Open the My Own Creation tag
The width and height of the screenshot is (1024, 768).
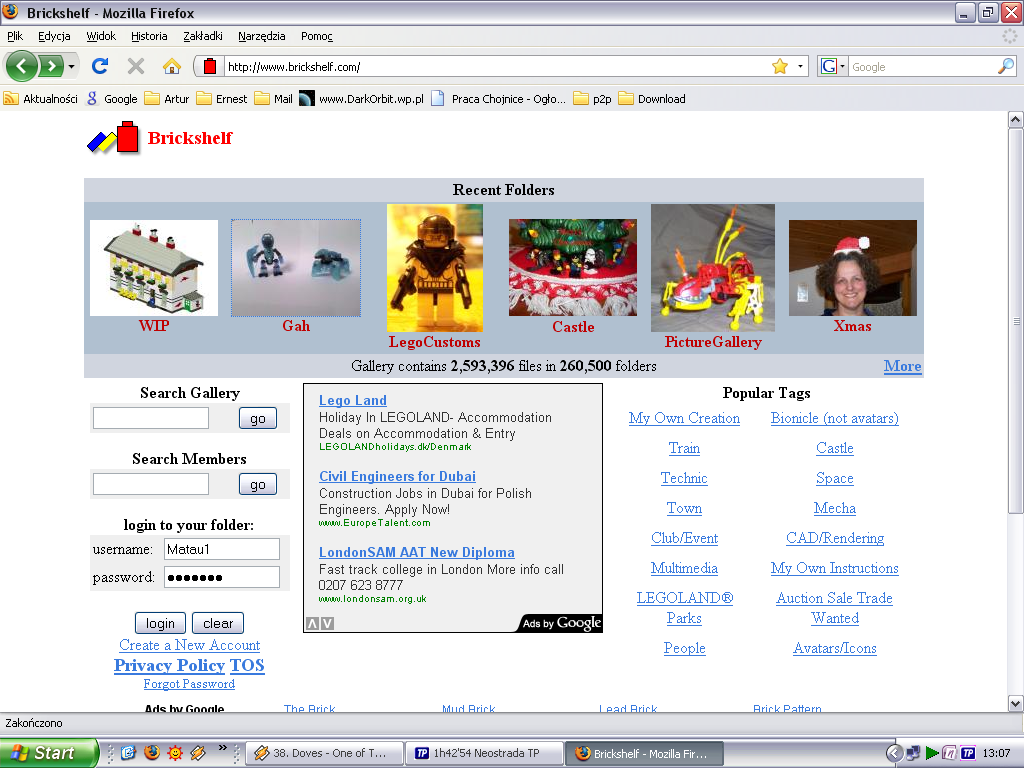684,418
